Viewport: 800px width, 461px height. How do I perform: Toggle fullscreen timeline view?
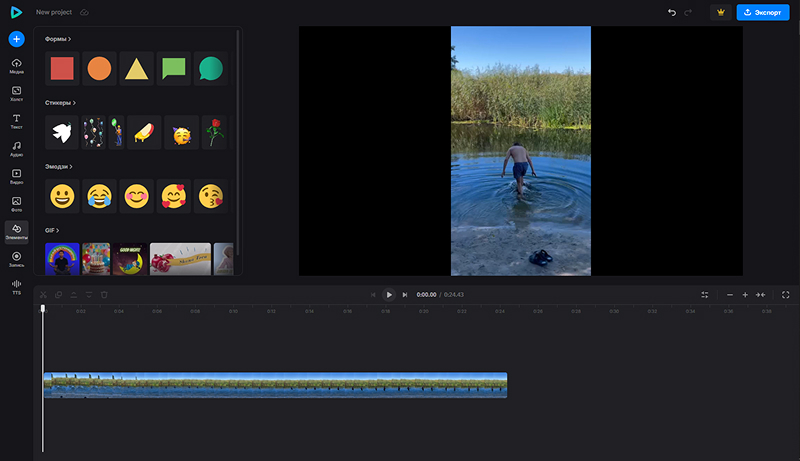[x=785, y=295]
